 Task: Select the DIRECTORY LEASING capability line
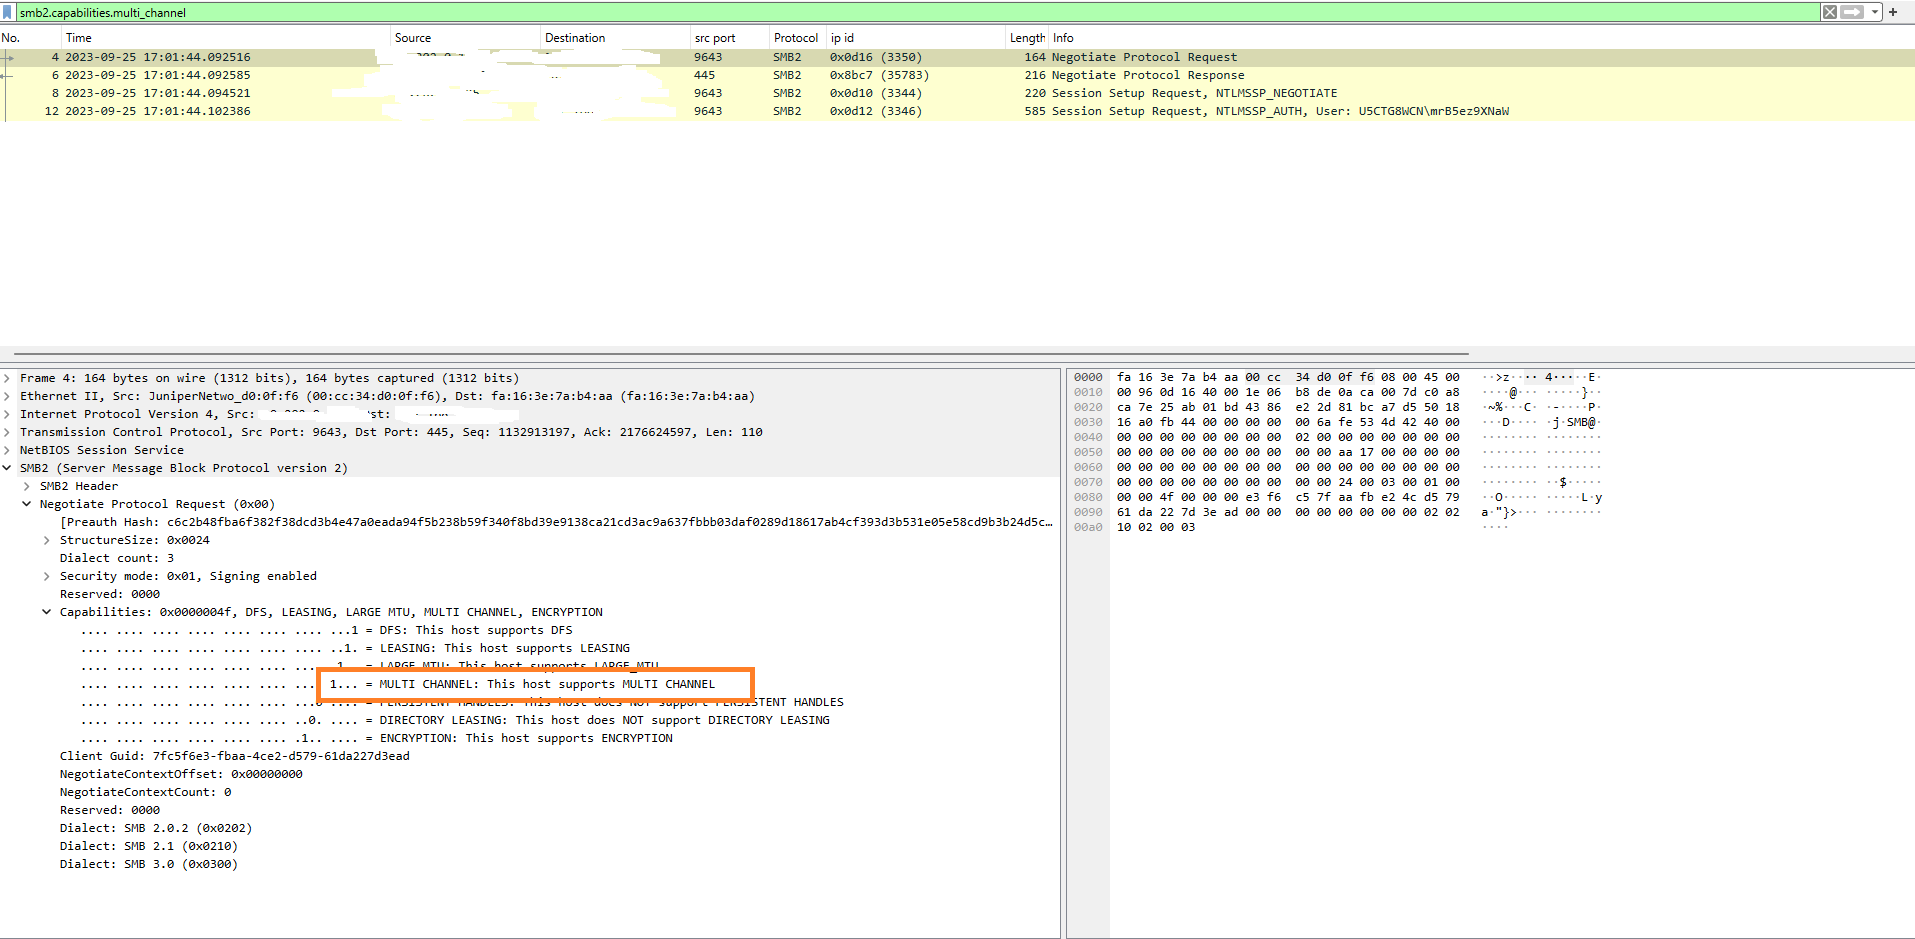455,720
